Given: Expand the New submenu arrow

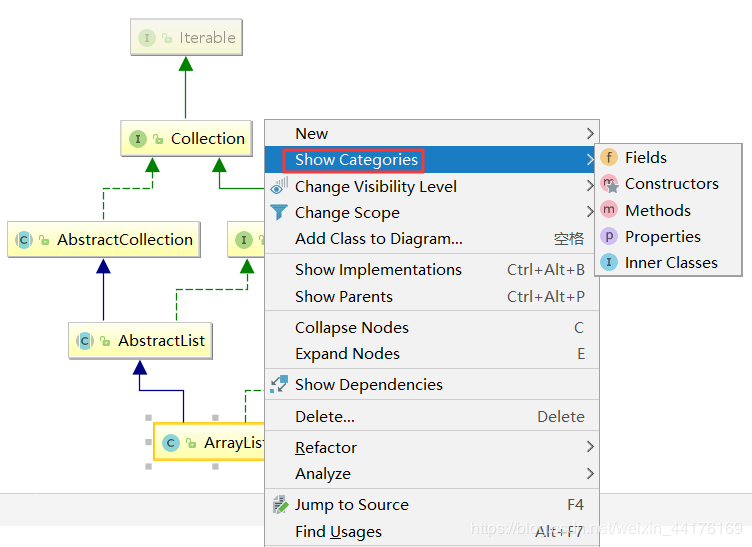Looking at the screenshot, I should [x=590, y=133].
